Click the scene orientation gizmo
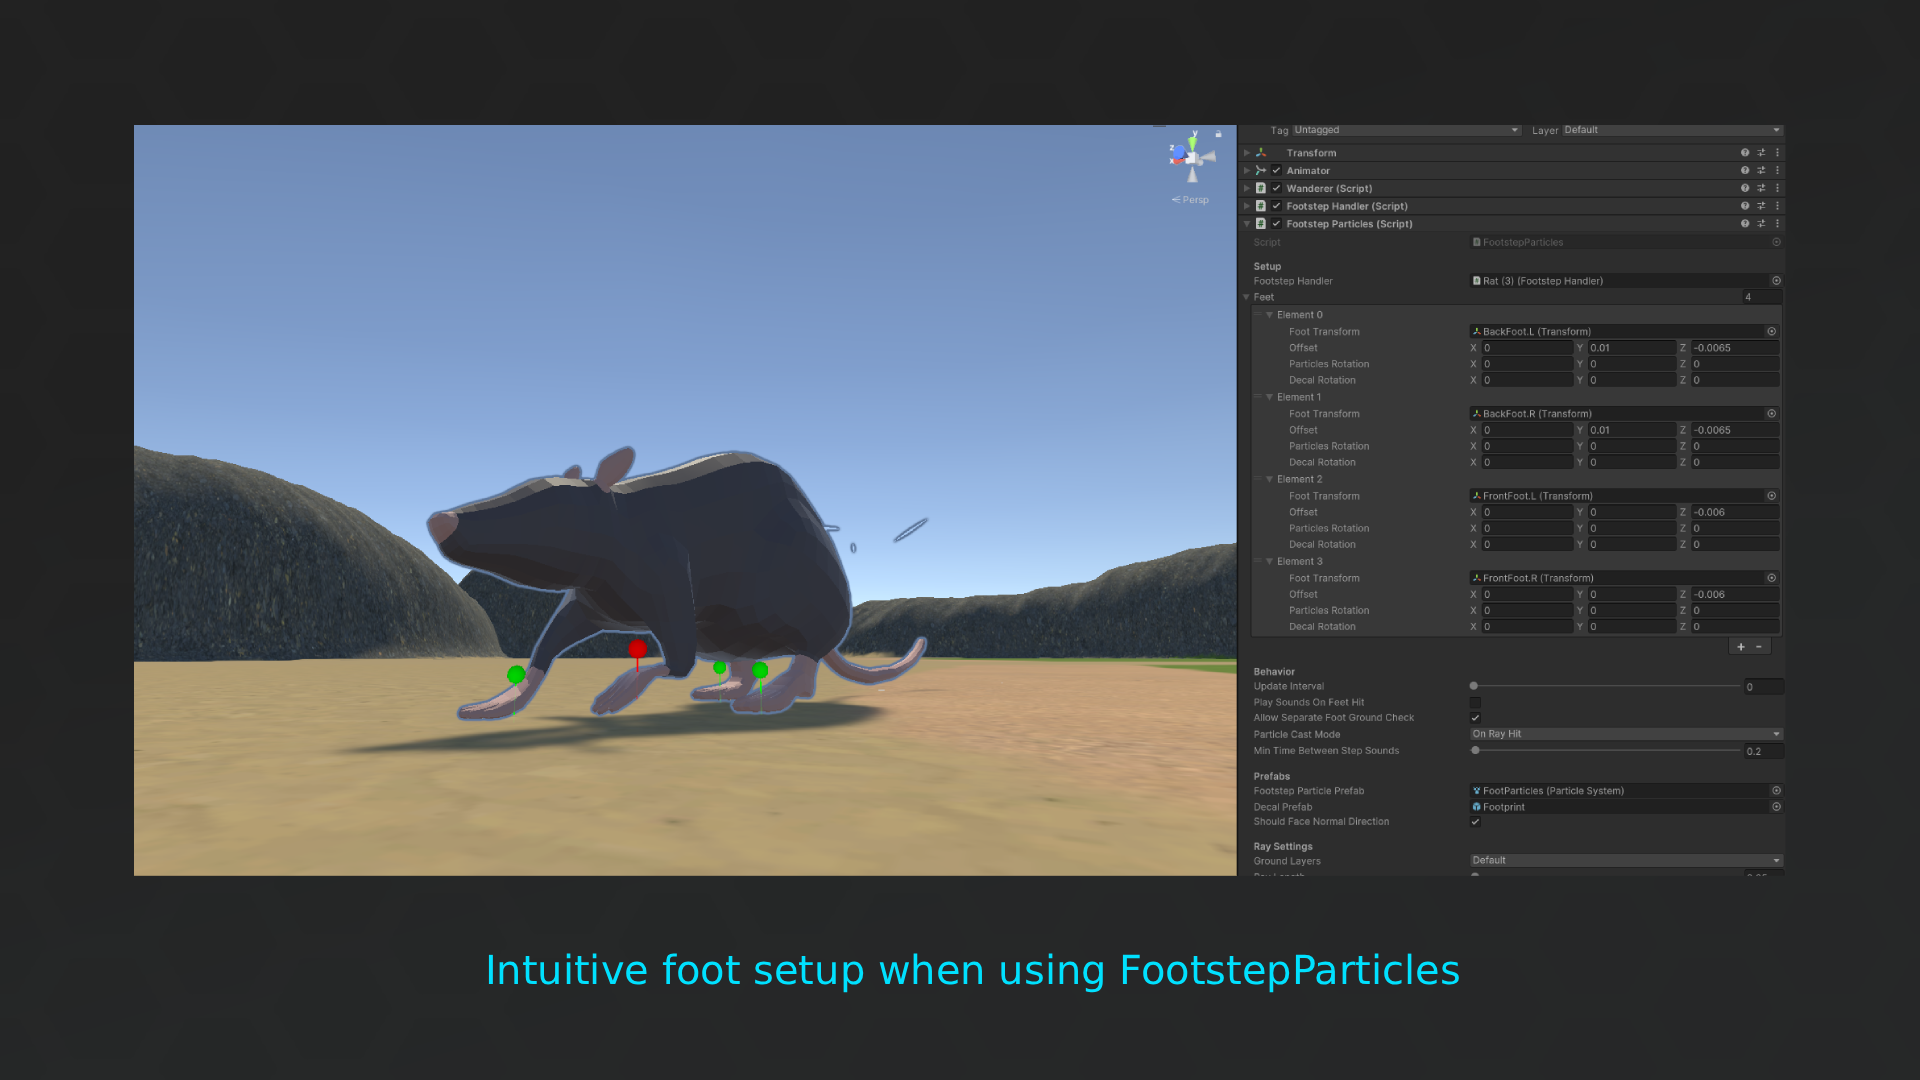Viewport: 1920px width, 1080px height. (x=1192, y=158)
